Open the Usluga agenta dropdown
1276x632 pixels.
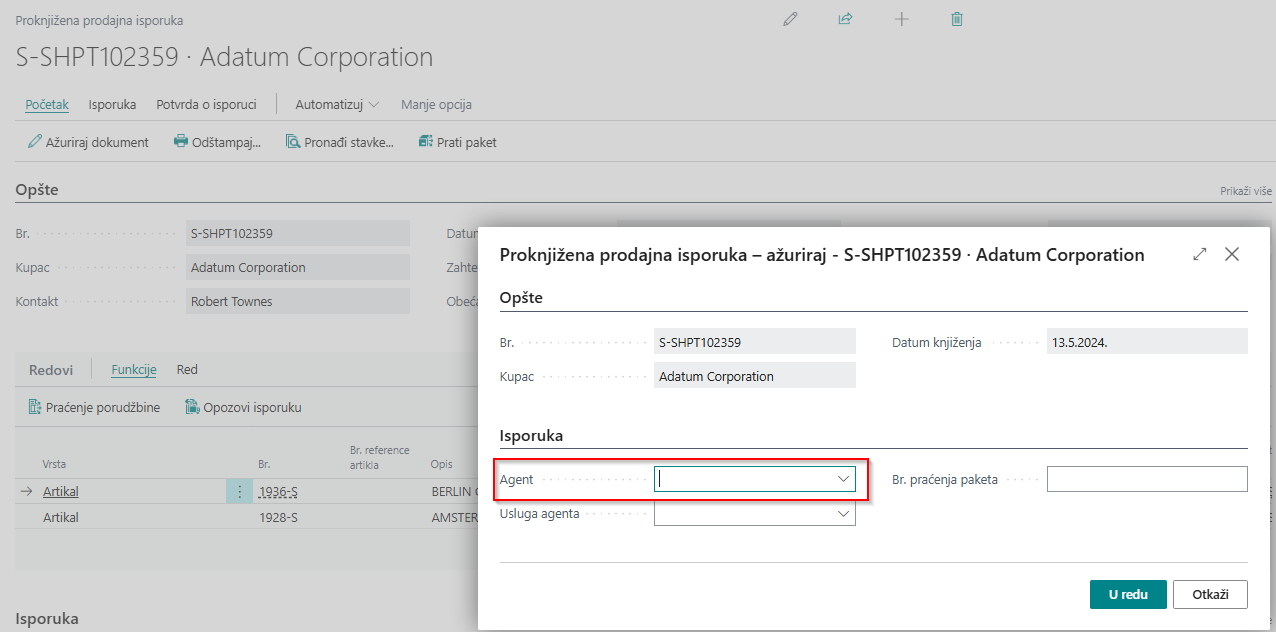843,514
